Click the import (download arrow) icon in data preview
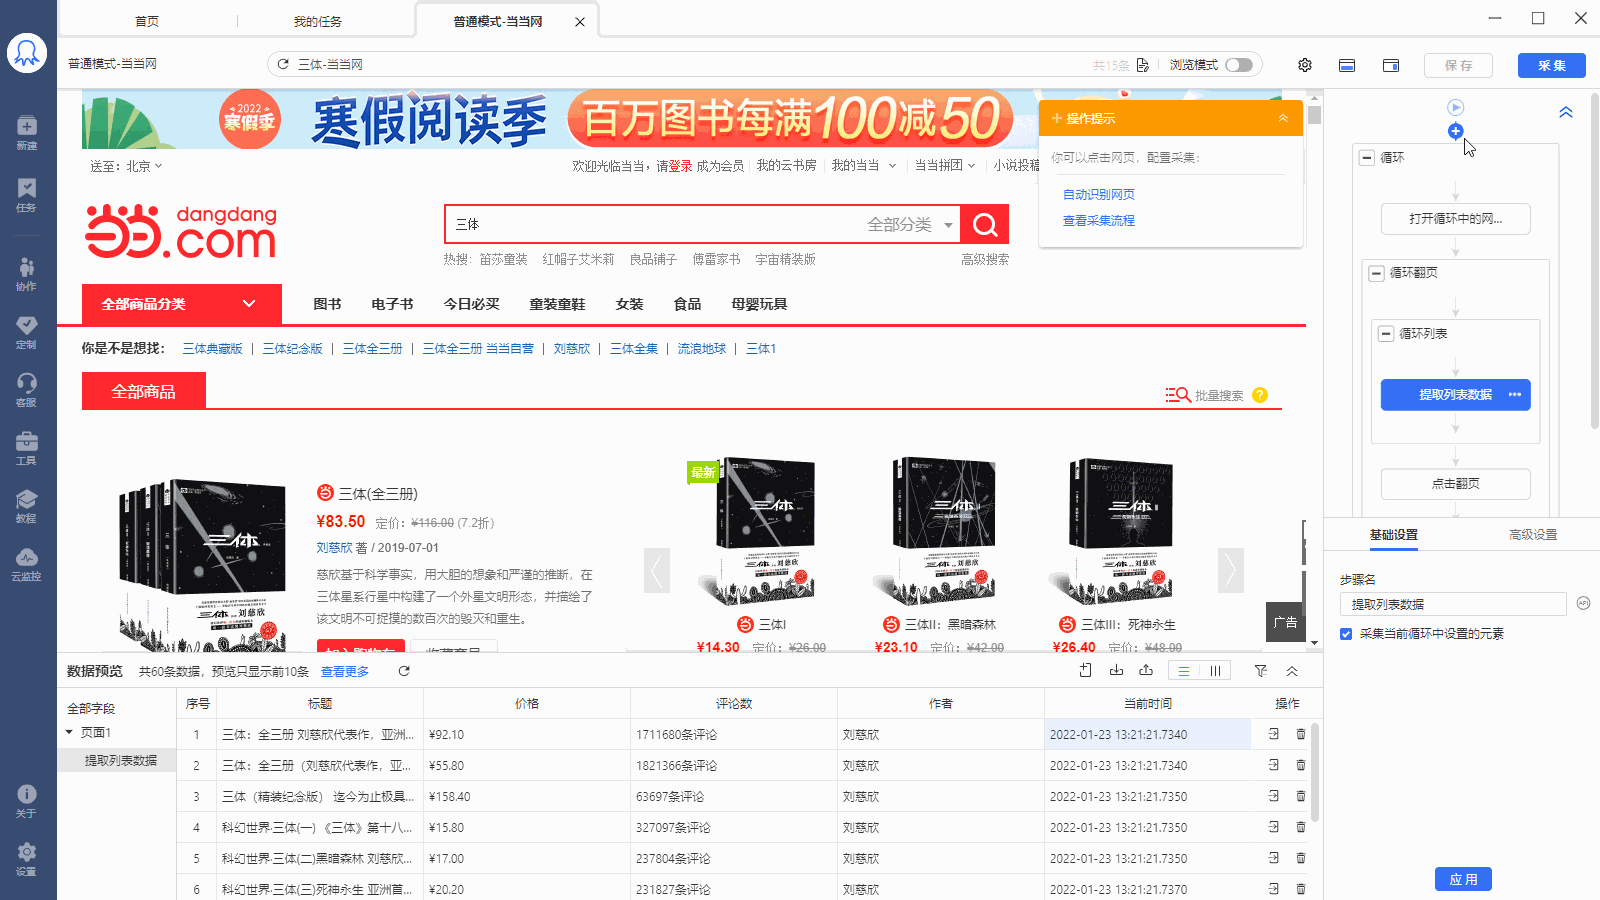The width and height of the screenshot is (1600, 900). pos(1116,671)
